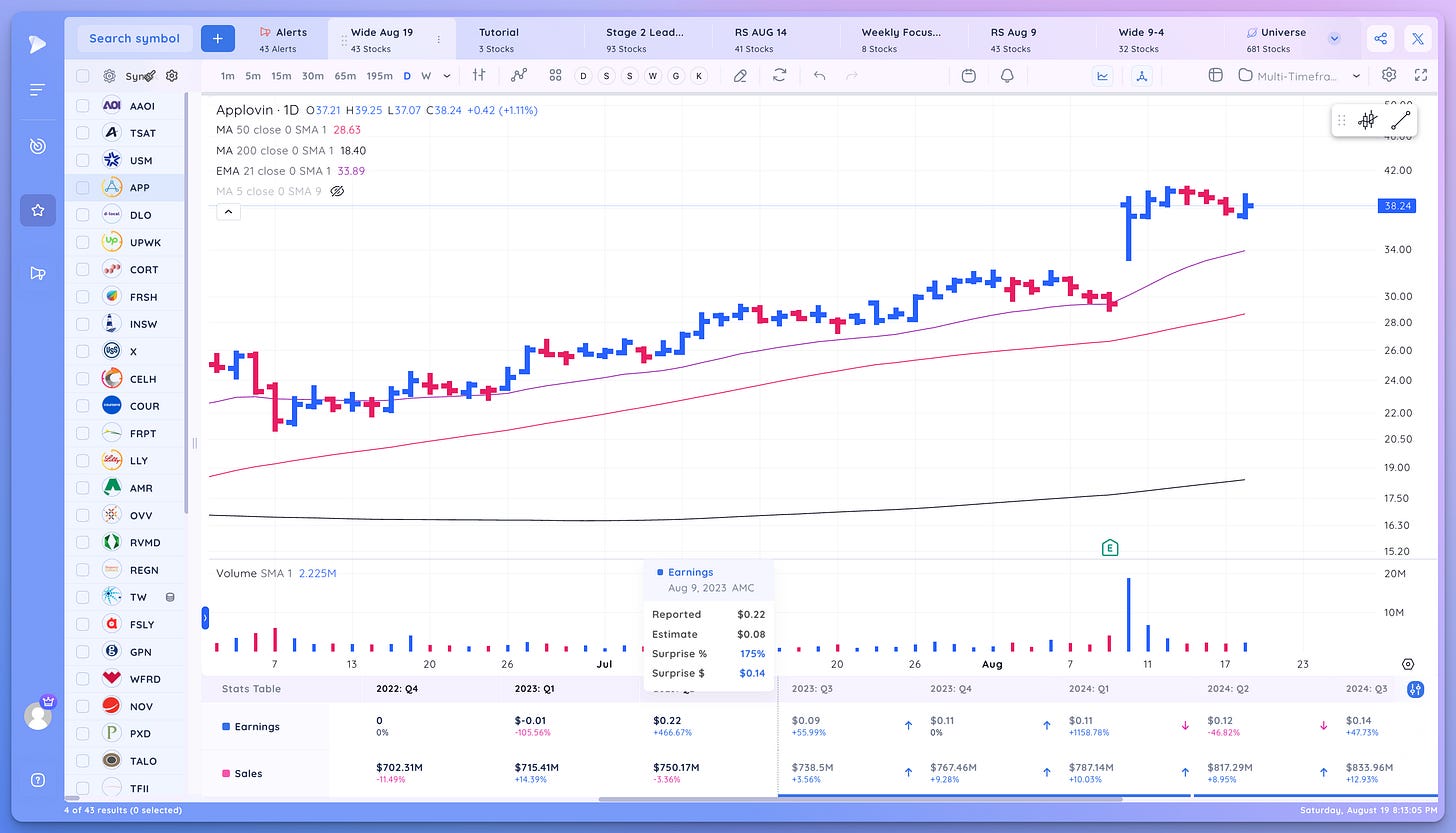Switch to the Stage 2 Leaders tab
The height and width of the screenshot is (833, 1456).
coord(645,39)
